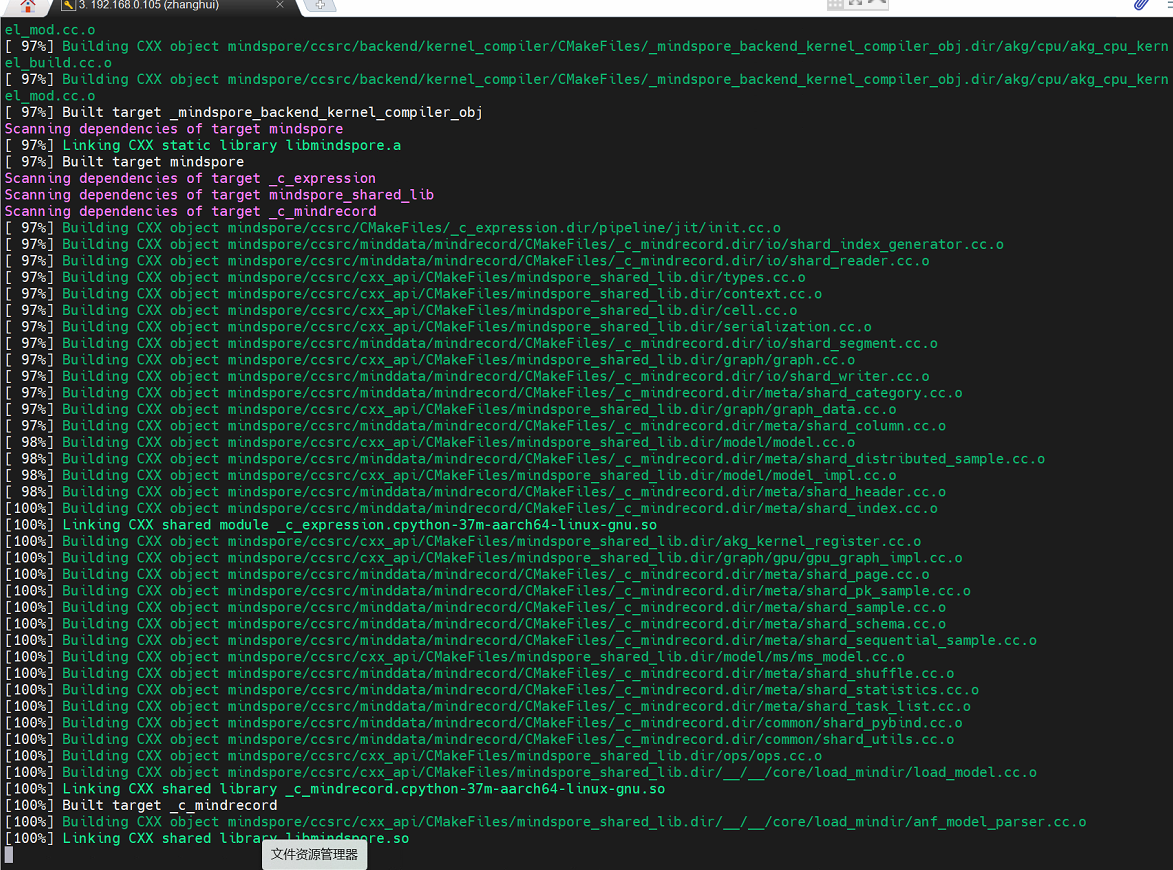Viewport: 1173px width, 870px height.
Task: Open a new session tab with plus icon
Action: pyautogui.click(x=320, y=5)
